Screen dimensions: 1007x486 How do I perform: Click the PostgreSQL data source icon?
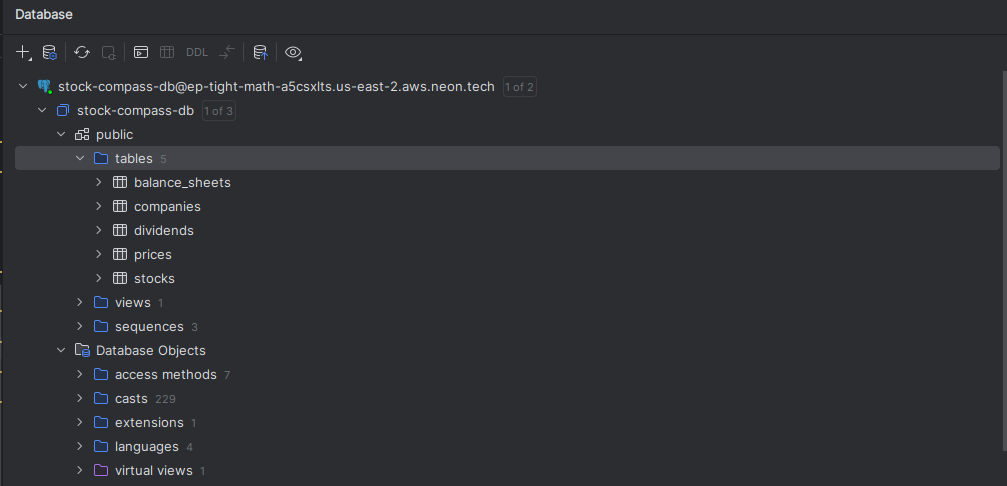pos(44,87)
